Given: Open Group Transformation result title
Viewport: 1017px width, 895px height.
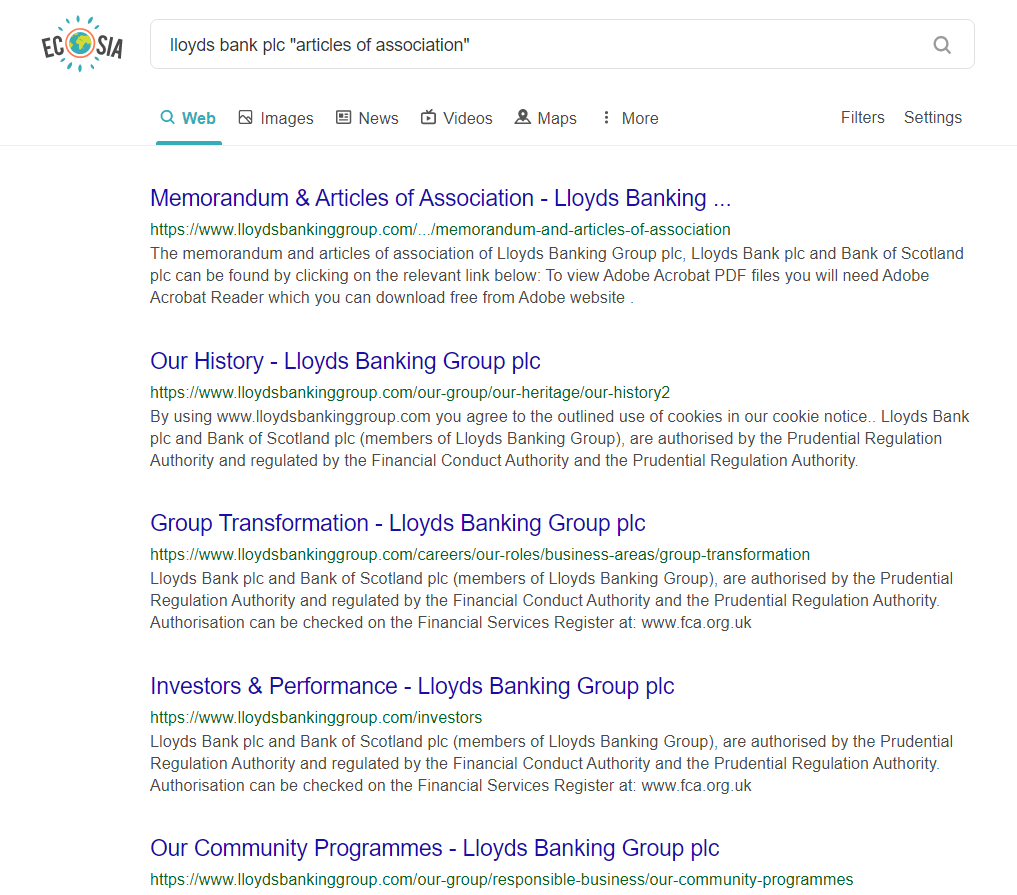Looking at the screenshot, I should coord(398,523).
